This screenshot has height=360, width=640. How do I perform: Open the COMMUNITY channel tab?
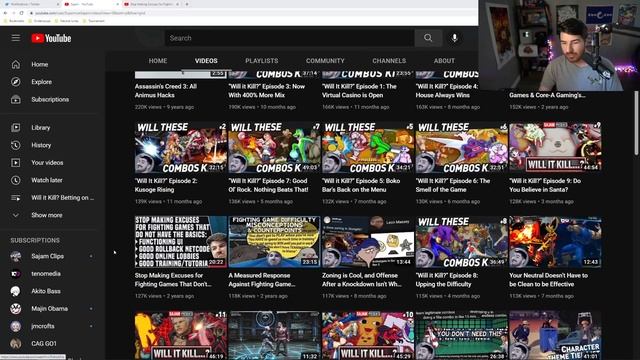(x=325, y=61)
